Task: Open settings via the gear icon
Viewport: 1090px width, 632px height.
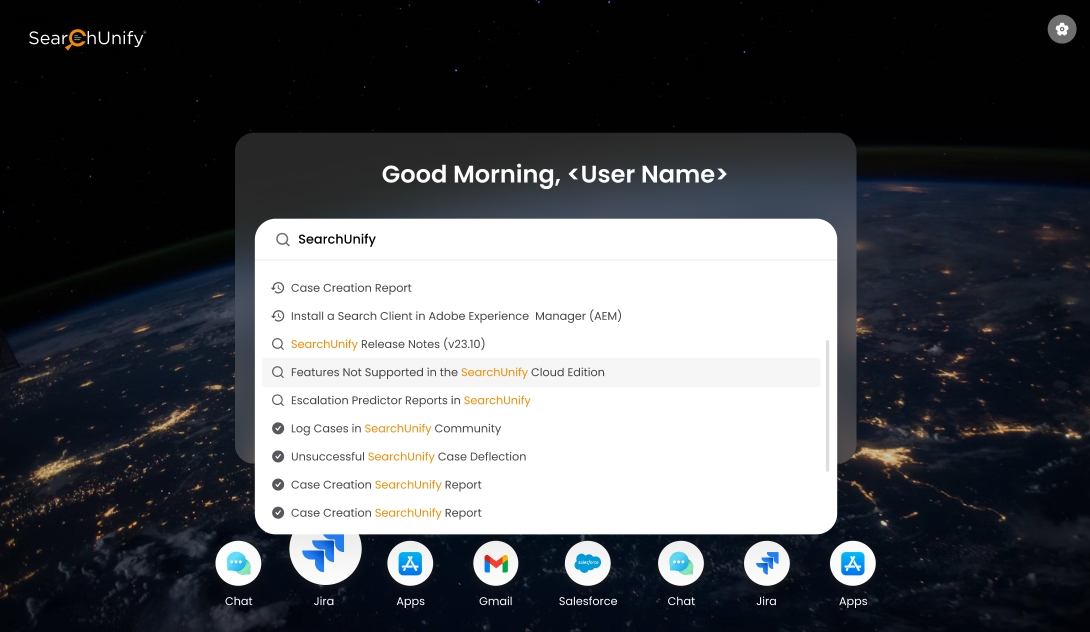Action: click(x=1061, y=29)
